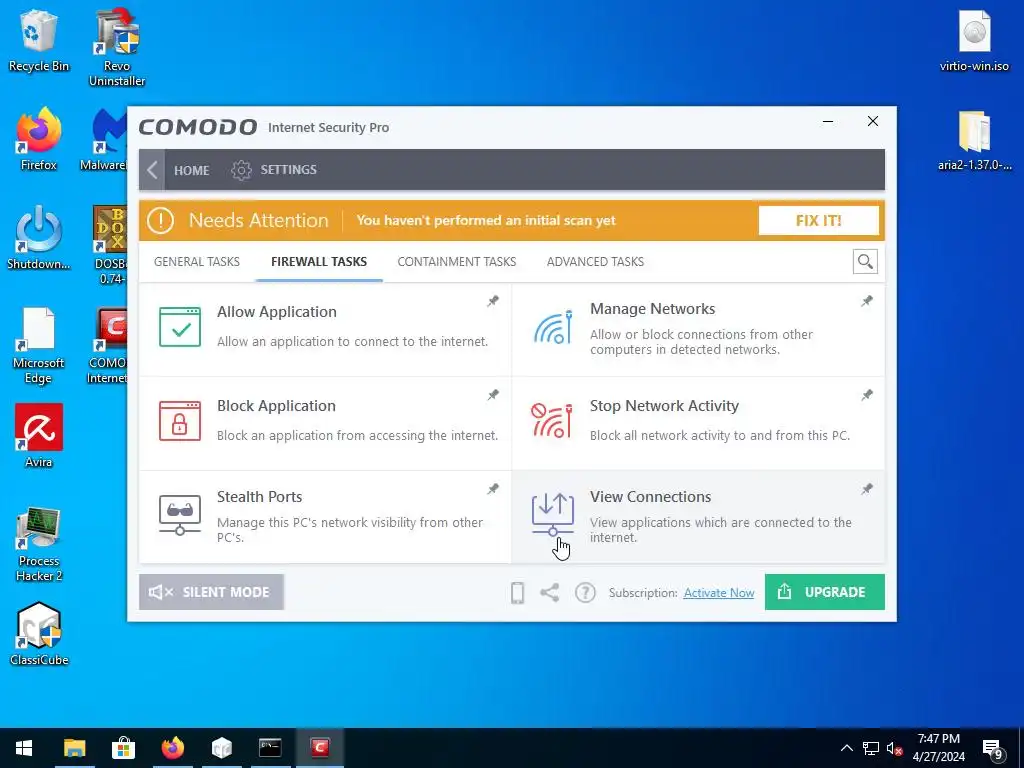The width and height of the screenshot is (1024, 768).
Task: Pin the View Connections task
Action: coord(867,489)
